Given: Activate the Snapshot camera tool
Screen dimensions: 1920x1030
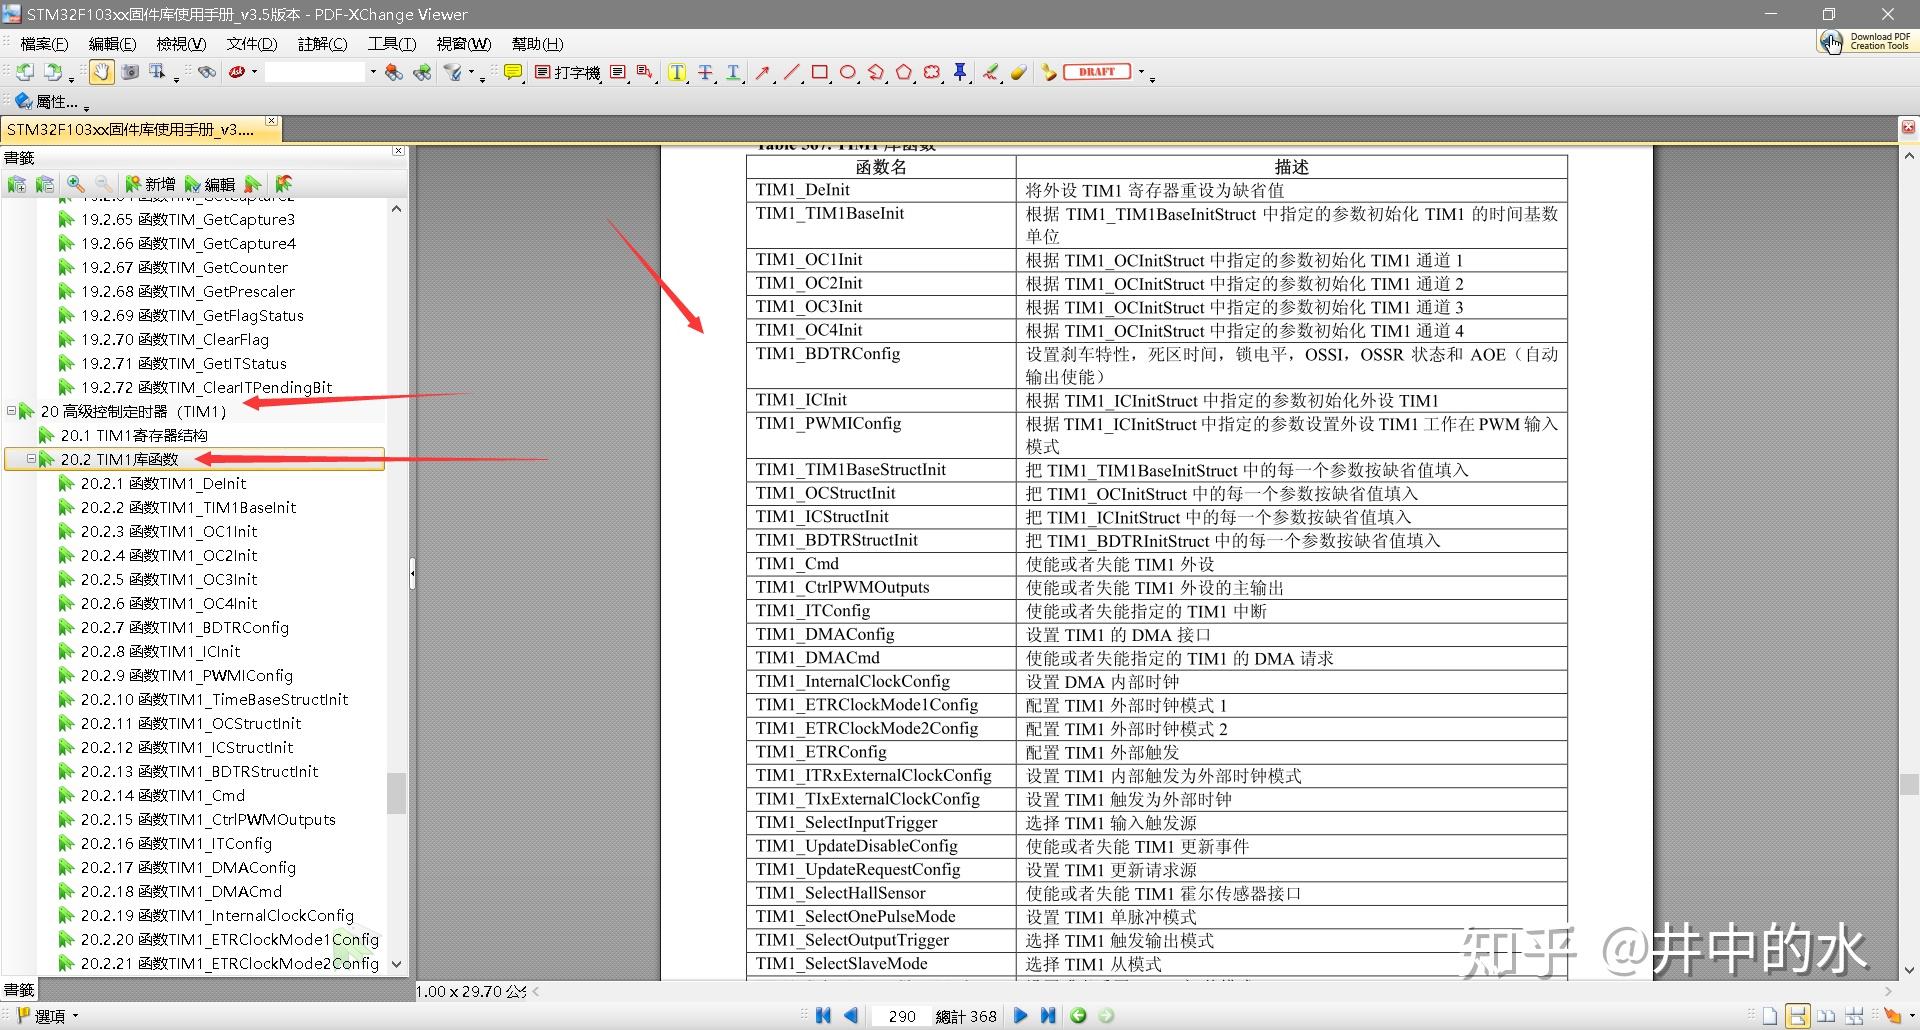Looking at the screenshot, I should [x=130, y=72].
